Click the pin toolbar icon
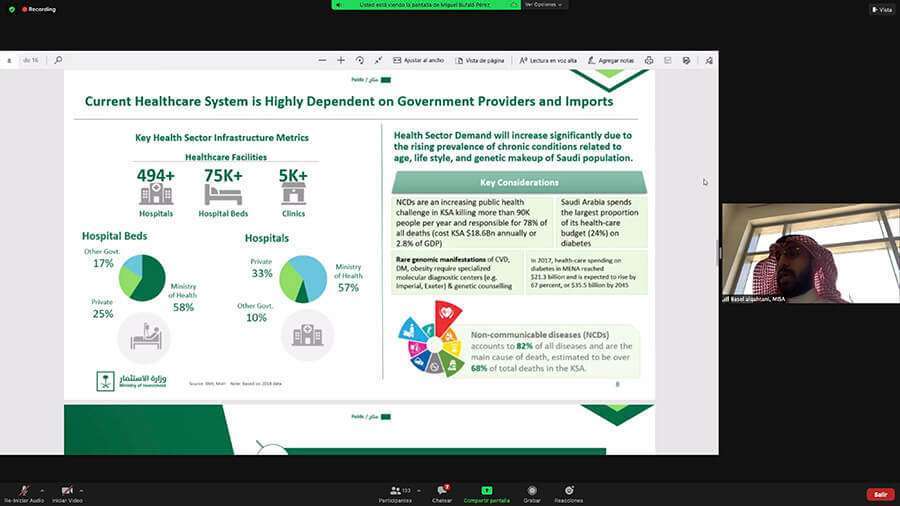Screen dimensions: 900x506 709,60
